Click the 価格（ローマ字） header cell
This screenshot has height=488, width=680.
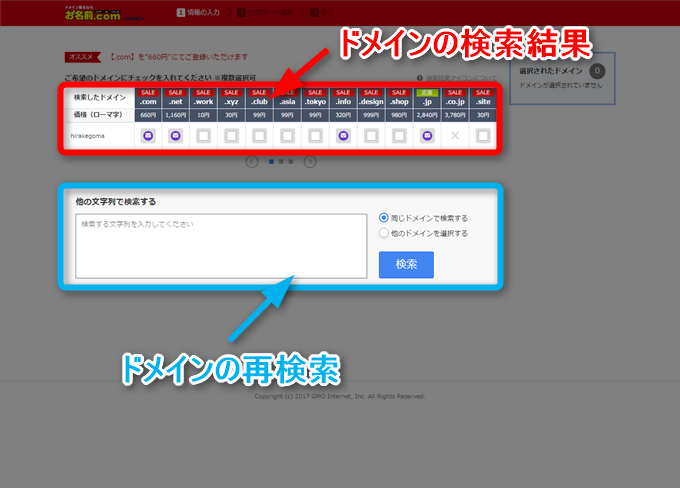(98, 115)
